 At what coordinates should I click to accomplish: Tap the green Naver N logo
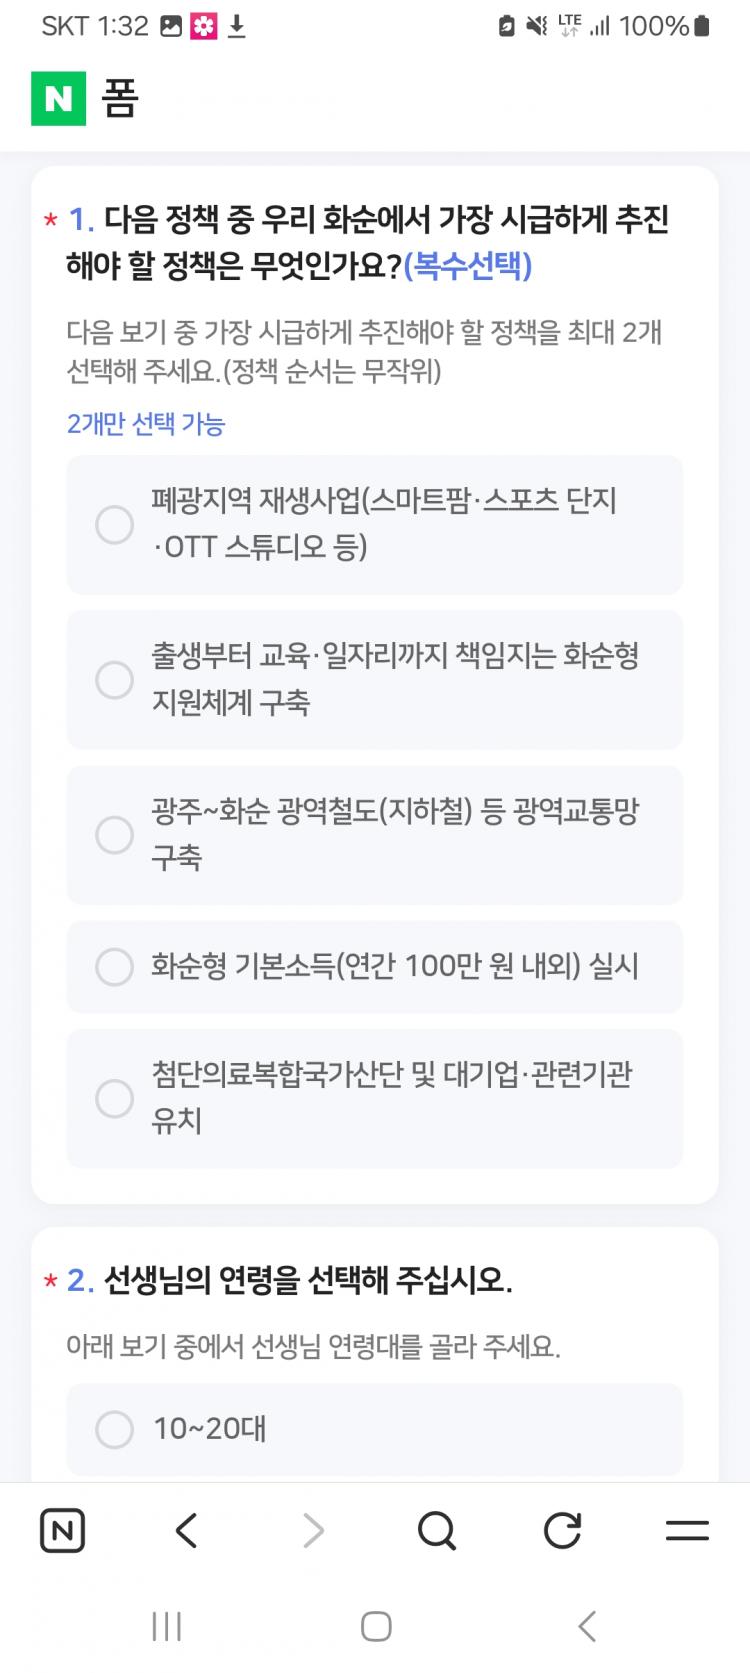(x=58, y=99)
